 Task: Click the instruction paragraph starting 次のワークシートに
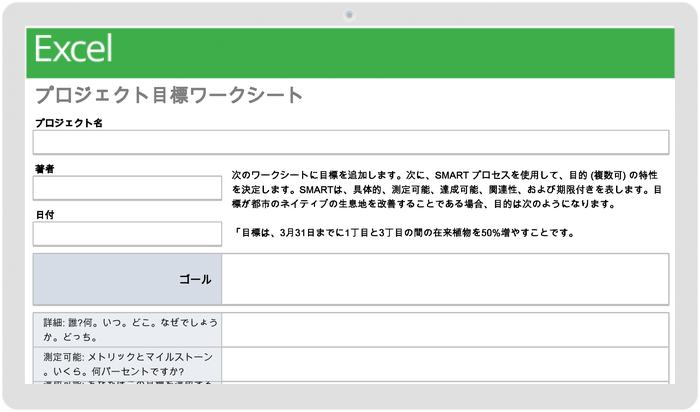pos(446,189)
